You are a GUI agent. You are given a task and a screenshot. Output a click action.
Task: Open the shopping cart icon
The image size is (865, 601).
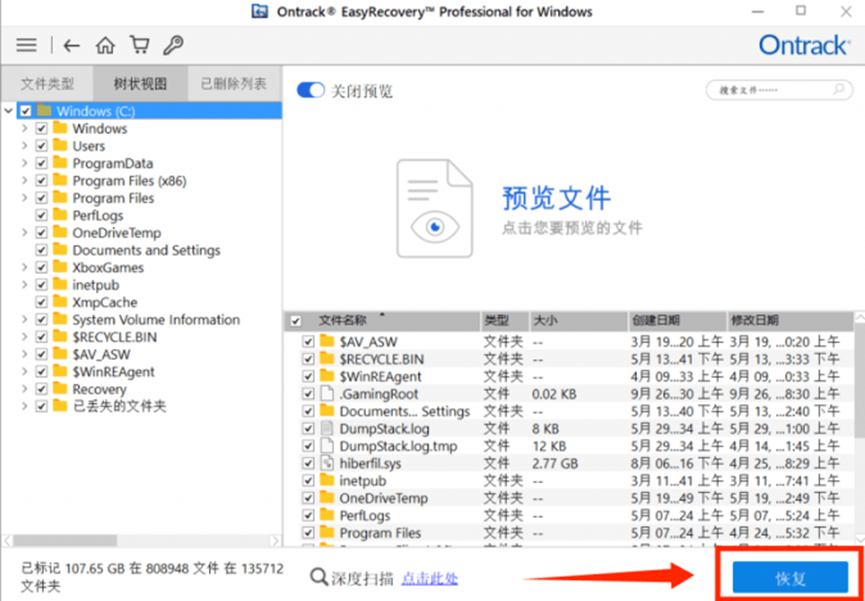click(139, 45)
